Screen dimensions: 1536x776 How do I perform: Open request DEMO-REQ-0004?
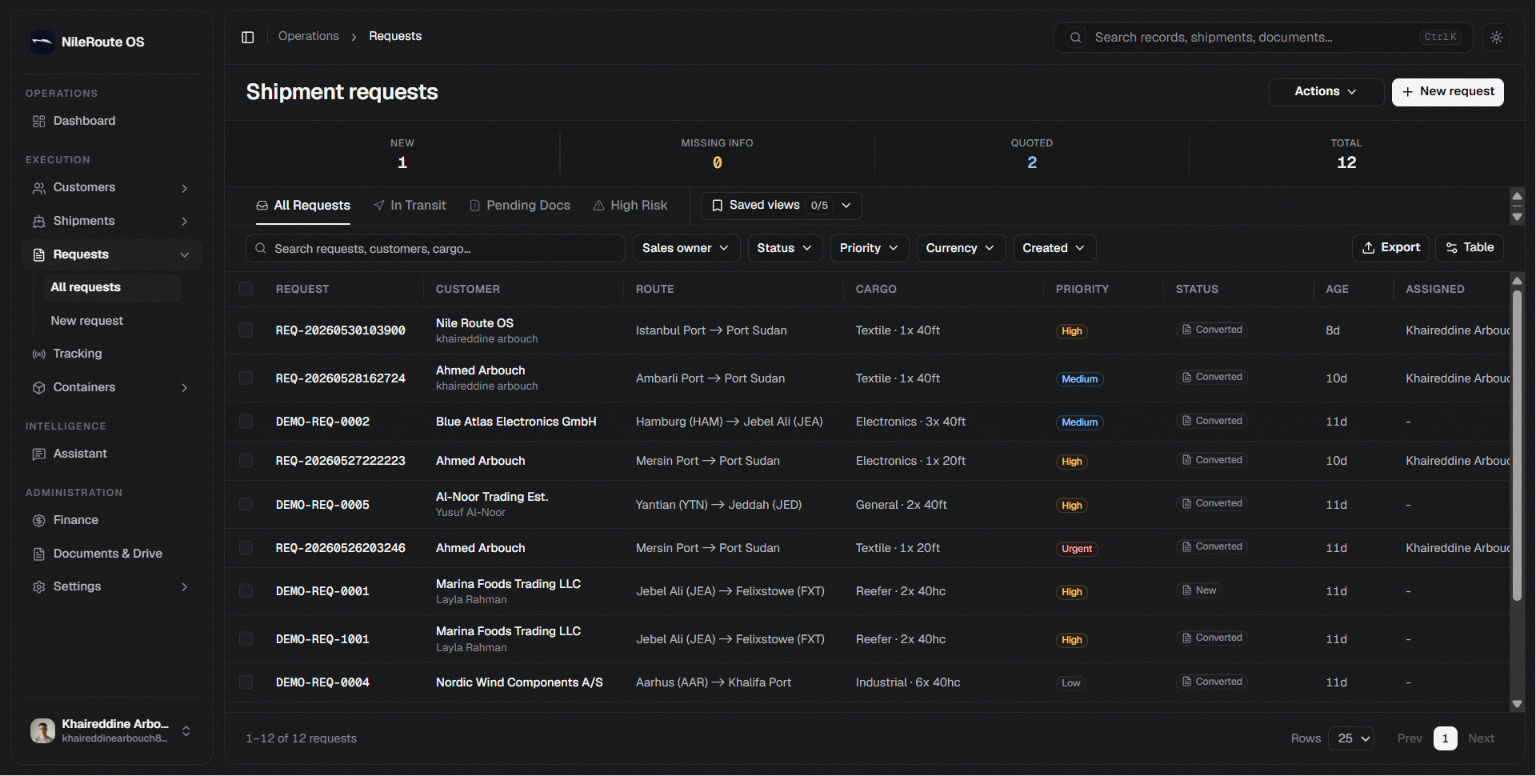[323, 683]
